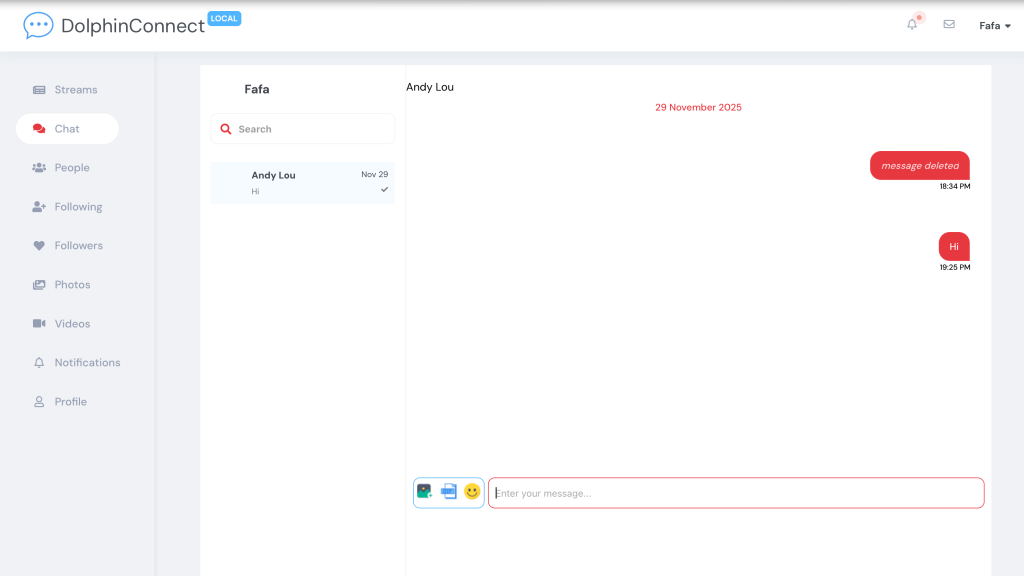The width and height of the screenshot is (1024, 576).
Task: Open the envelope messages icon in header
Action: point(949,25)
